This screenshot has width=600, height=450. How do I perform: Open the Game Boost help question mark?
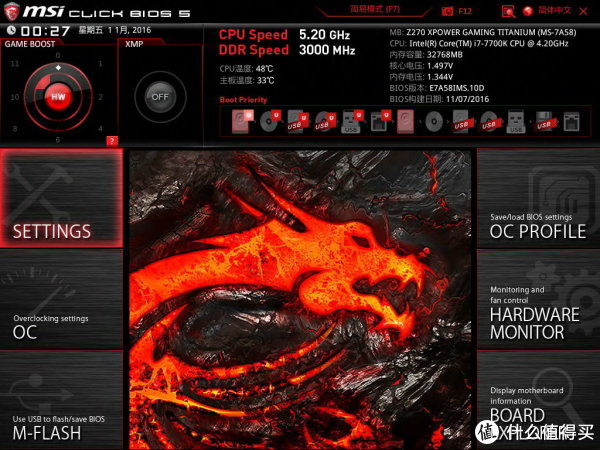[x=112, y=141]
